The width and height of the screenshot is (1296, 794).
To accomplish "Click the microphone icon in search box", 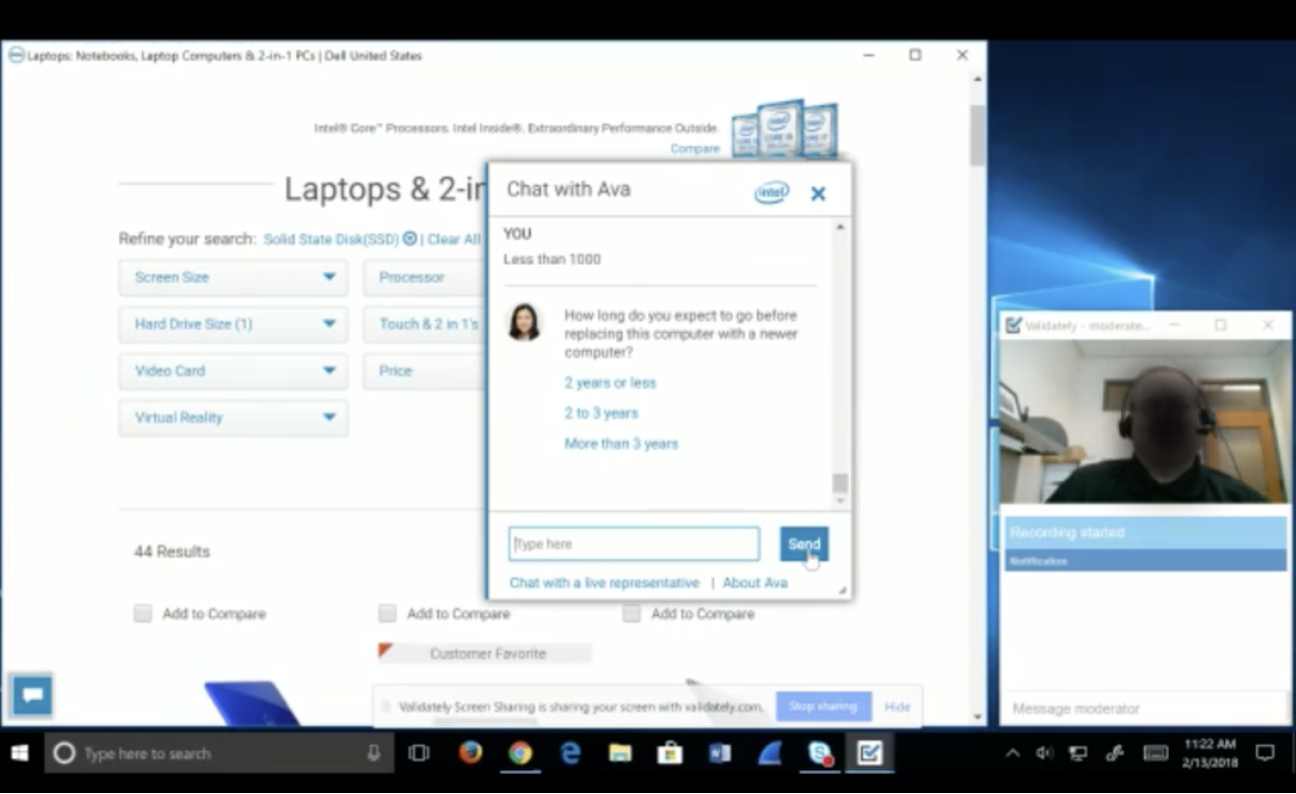I will pos(374,753).
